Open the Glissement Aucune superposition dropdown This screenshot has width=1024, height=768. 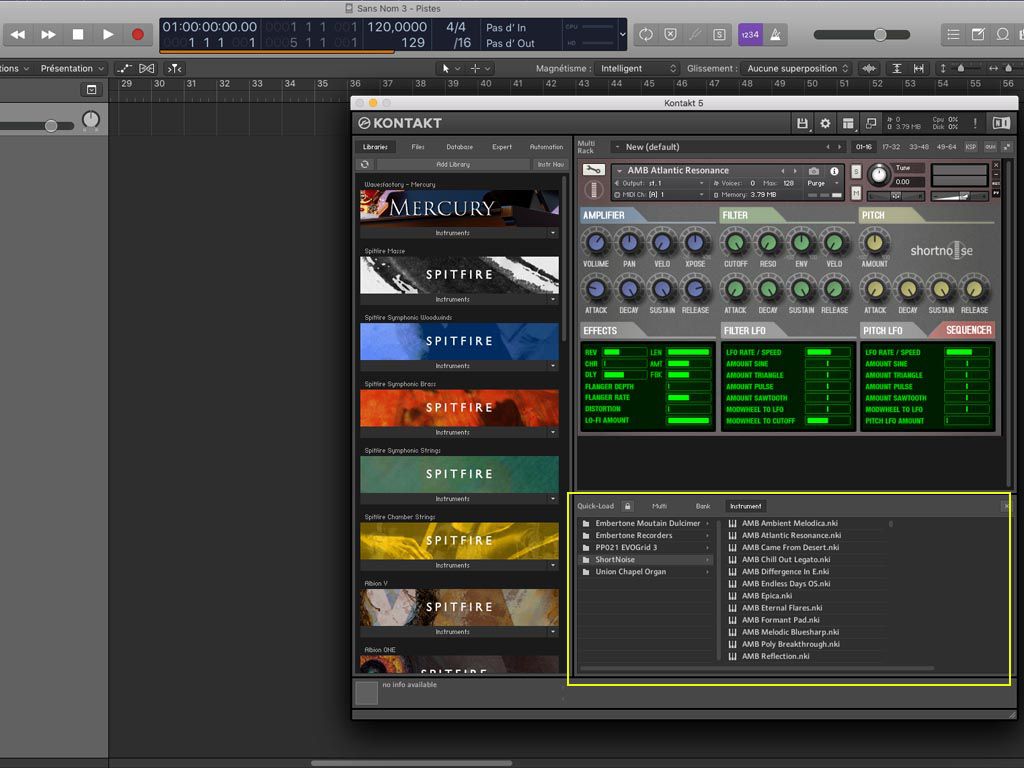796,68
